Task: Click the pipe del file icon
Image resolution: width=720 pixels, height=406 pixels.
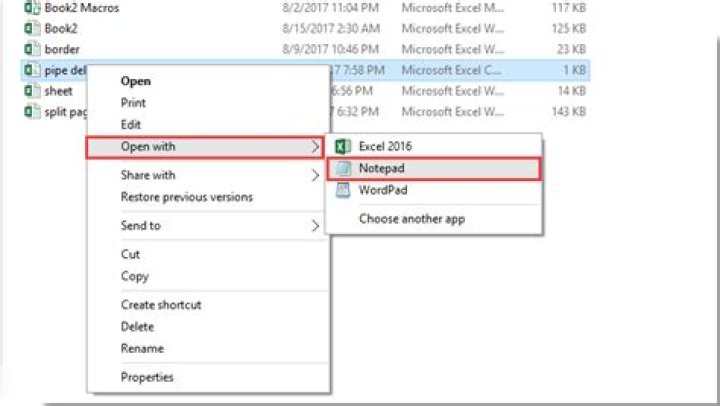Action: [32, 70]
